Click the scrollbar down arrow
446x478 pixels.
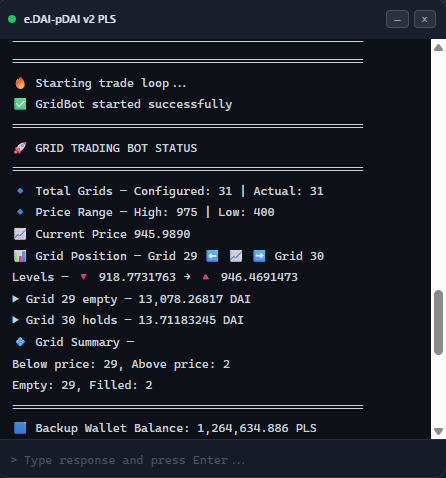click(438, 431)
